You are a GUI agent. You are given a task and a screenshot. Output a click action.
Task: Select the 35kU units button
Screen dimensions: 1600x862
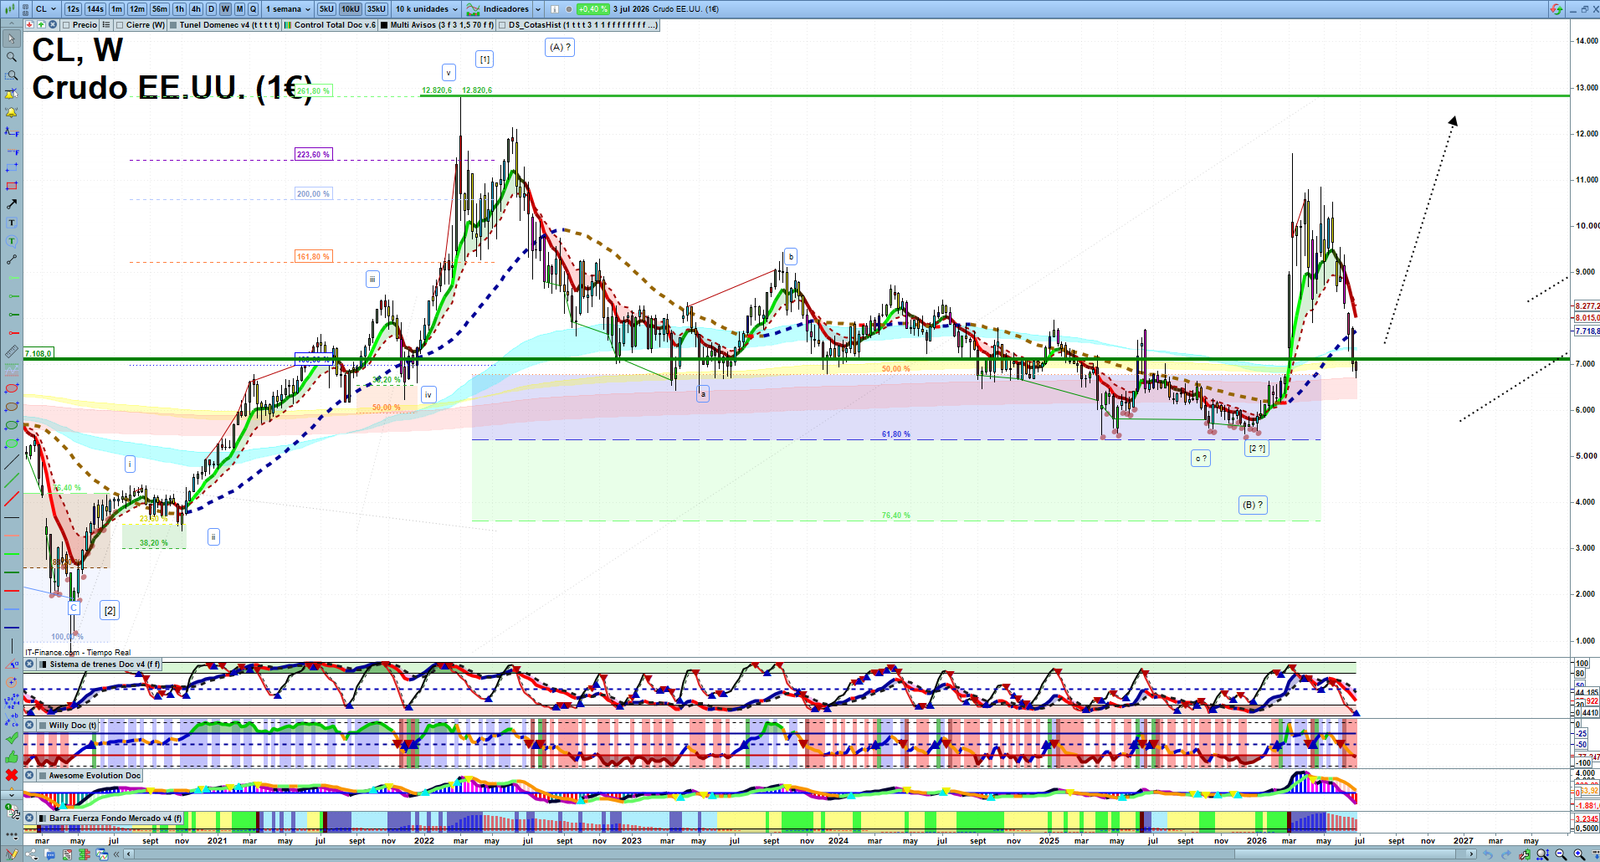tap(376, 9)
